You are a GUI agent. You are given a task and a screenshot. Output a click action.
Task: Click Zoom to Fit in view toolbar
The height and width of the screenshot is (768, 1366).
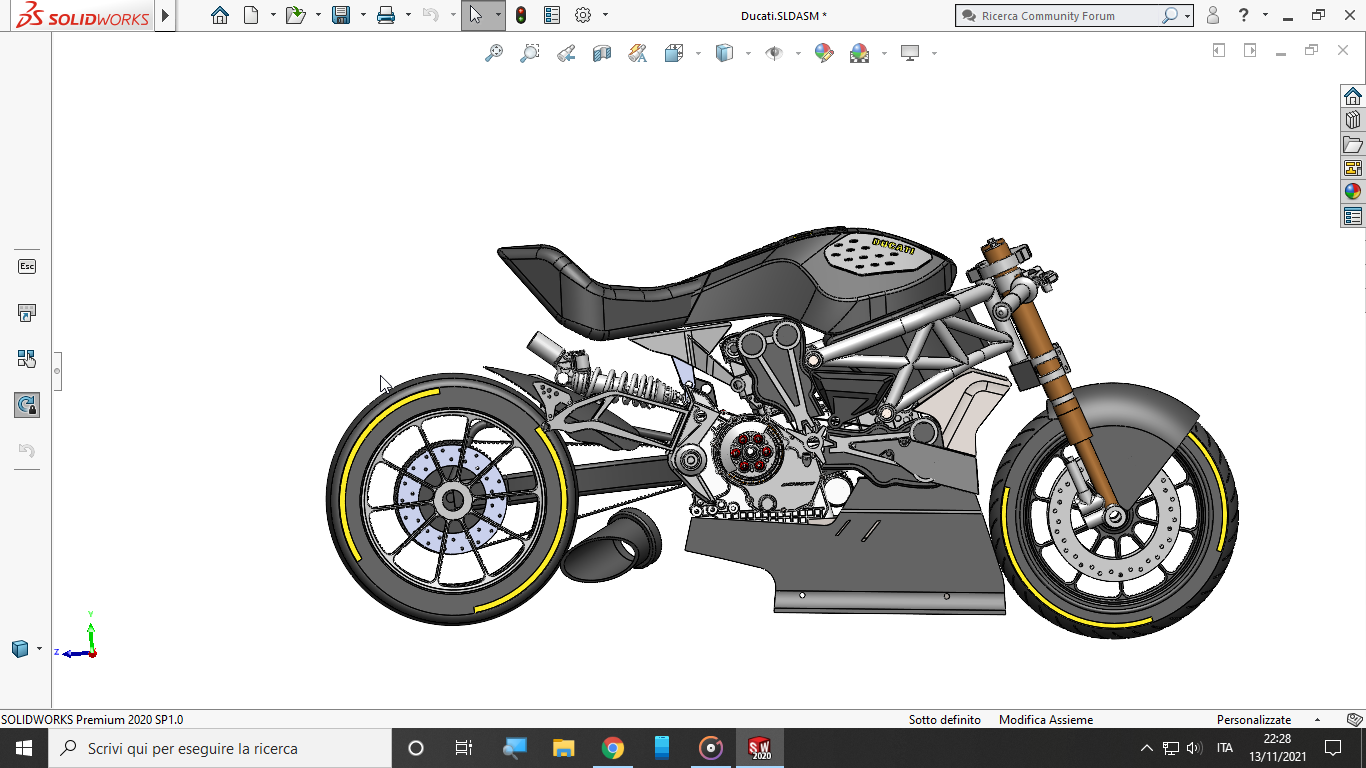[494, 53]
